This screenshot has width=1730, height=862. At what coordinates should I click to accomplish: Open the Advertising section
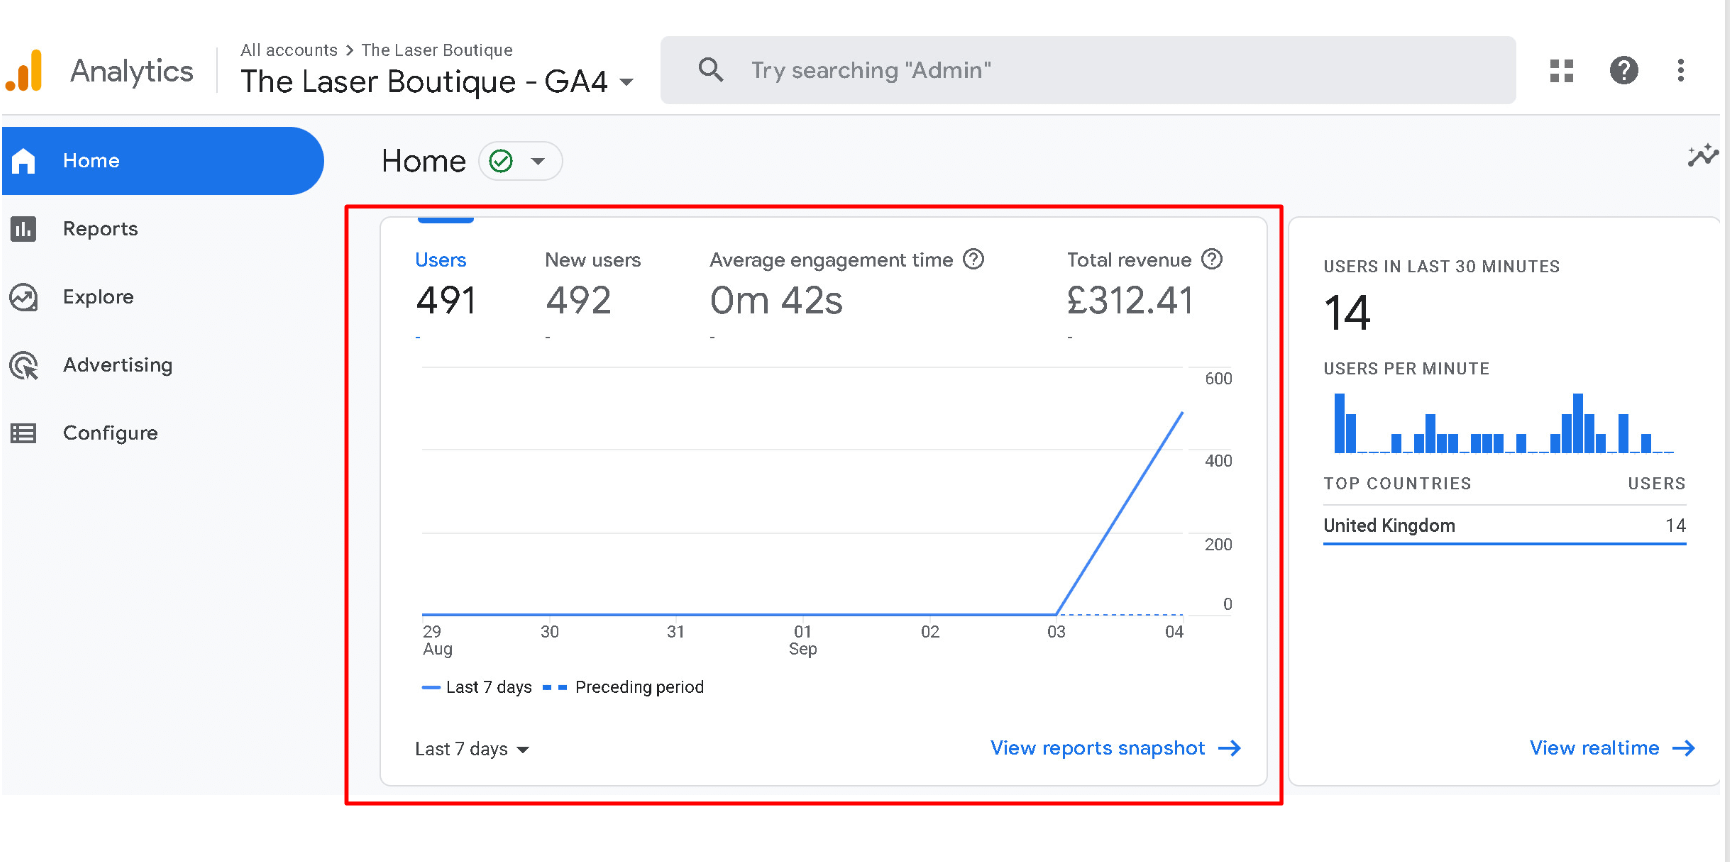(x=117, y=365)
